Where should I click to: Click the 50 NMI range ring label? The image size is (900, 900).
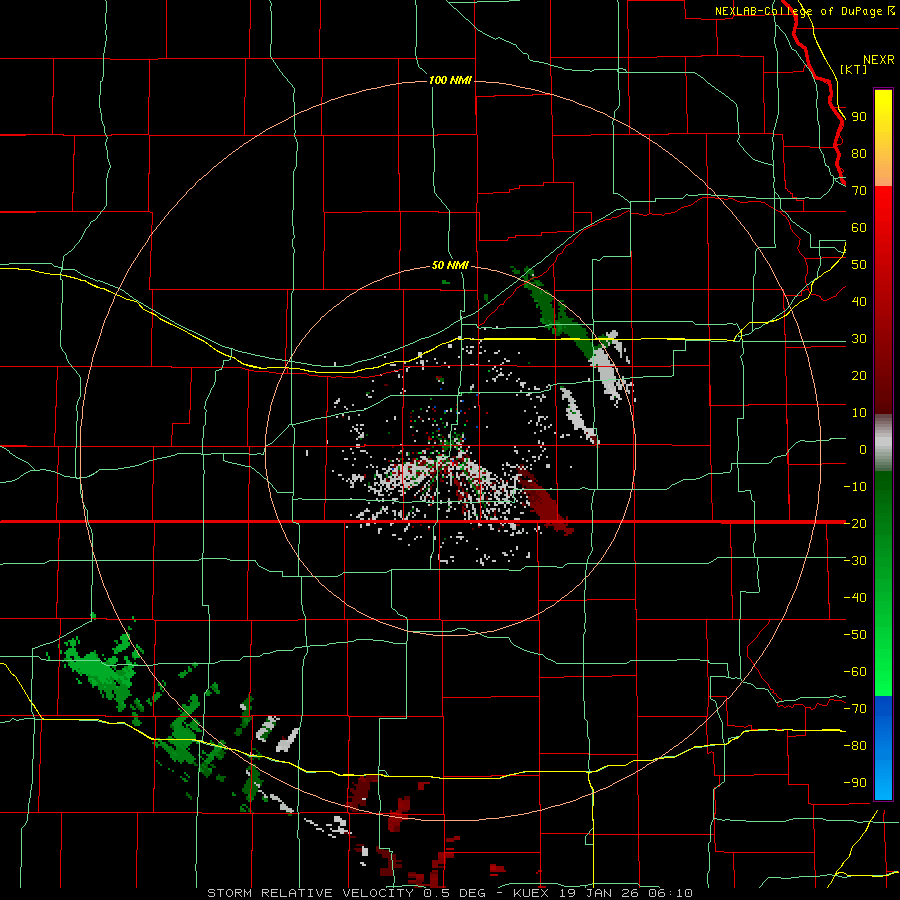click(450, 265)
